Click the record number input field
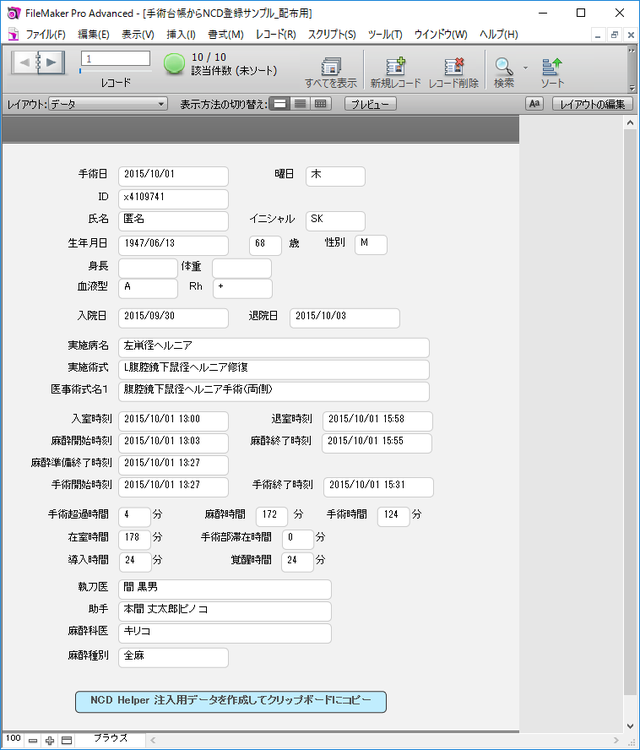 [x=115, y=58]
